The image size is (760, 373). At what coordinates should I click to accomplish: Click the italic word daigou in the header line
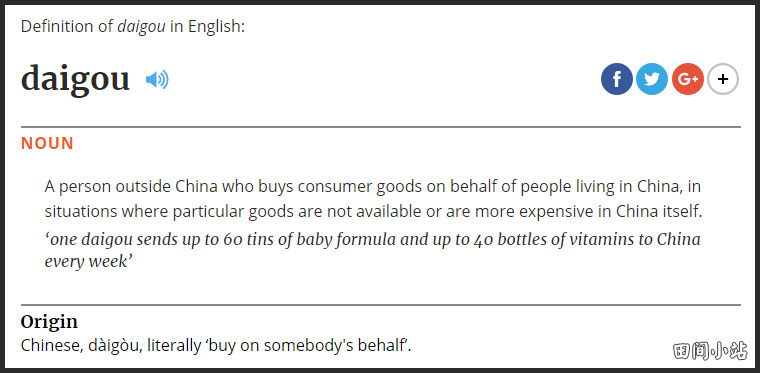(142, 27)
